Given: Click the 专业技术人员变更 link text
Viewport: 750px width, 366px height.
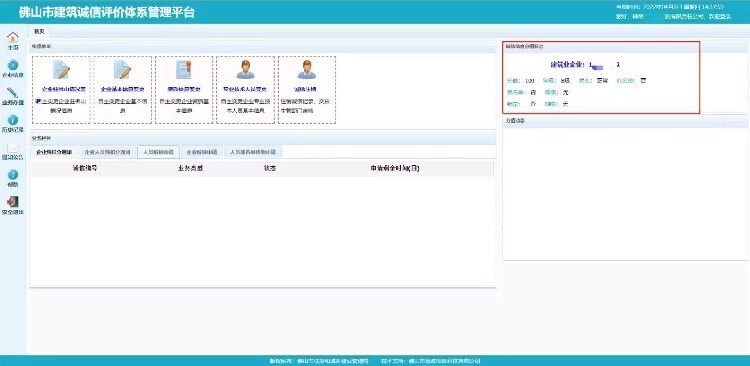Looking at the screenshot, I should (x=245, y=89).
